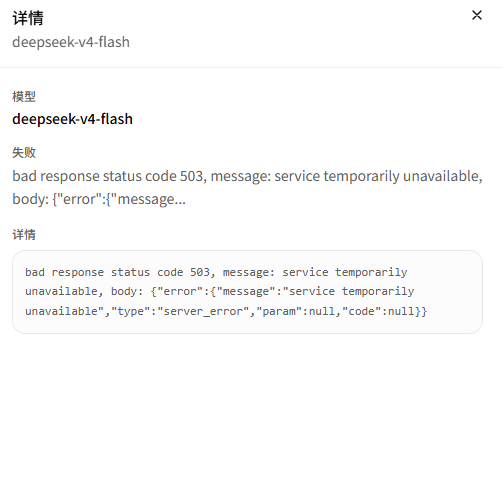The height and width of the screenshot is (491, 503).
Task: Click the 详情 panel title heading
Action: 28,18
